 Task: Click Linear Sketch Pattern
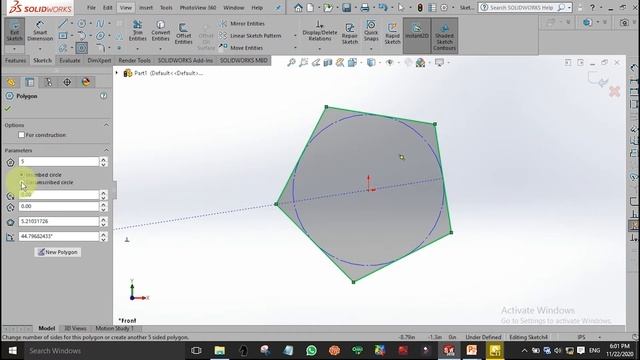pos(250,36)
